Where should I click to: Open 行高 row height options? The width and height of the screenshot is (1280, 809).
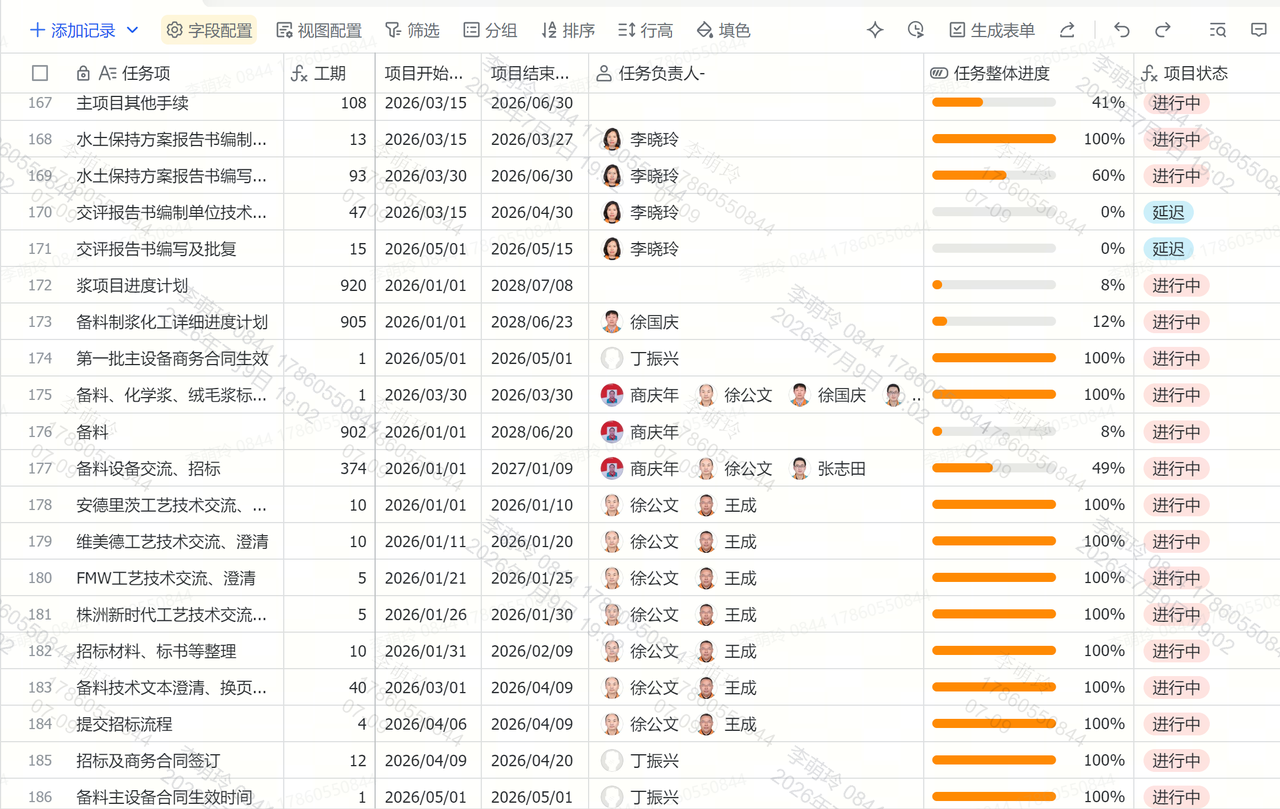tap(645, 30)
